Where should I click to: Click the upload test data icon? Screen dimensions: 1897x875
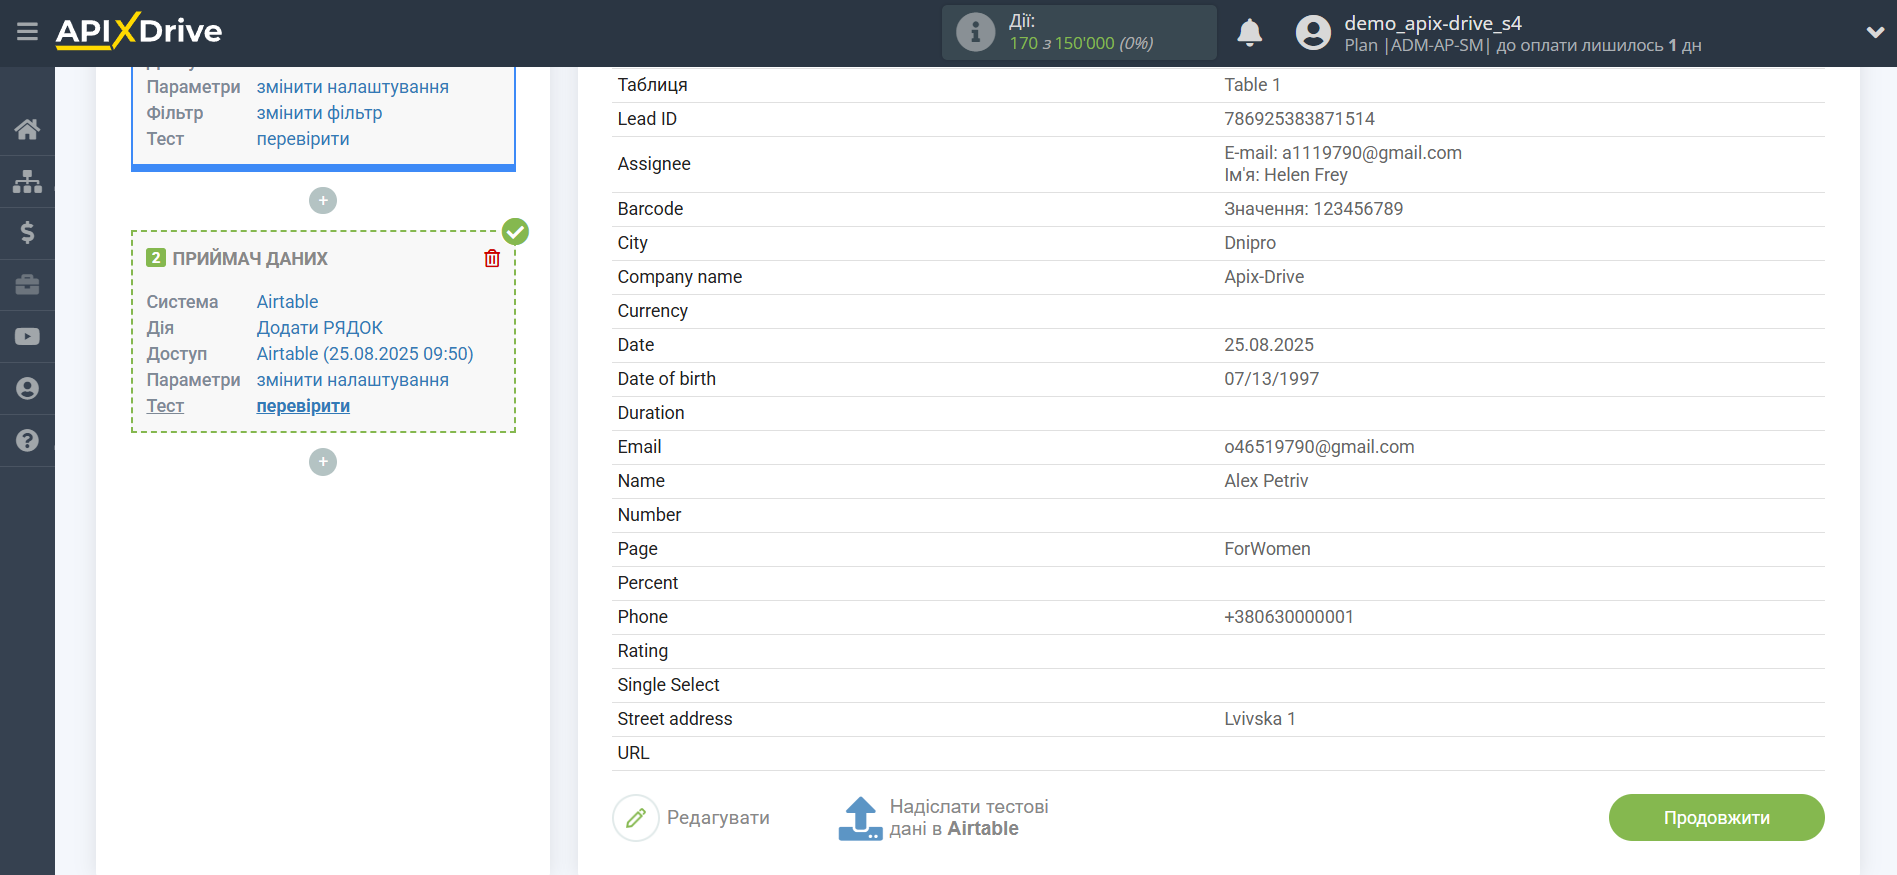[x=860, y=818]
